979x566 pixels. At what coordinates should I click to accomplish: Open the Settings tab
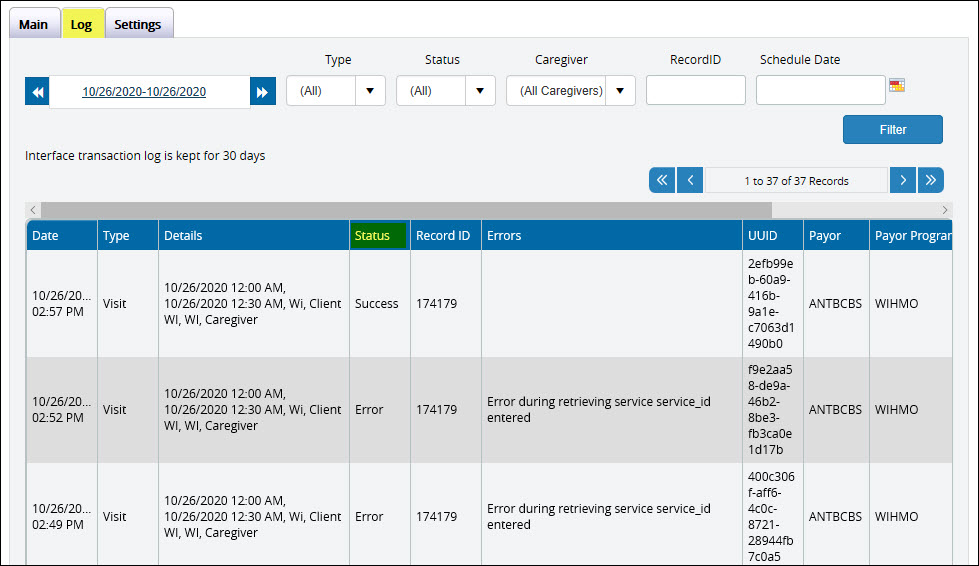tap(138, 24)
